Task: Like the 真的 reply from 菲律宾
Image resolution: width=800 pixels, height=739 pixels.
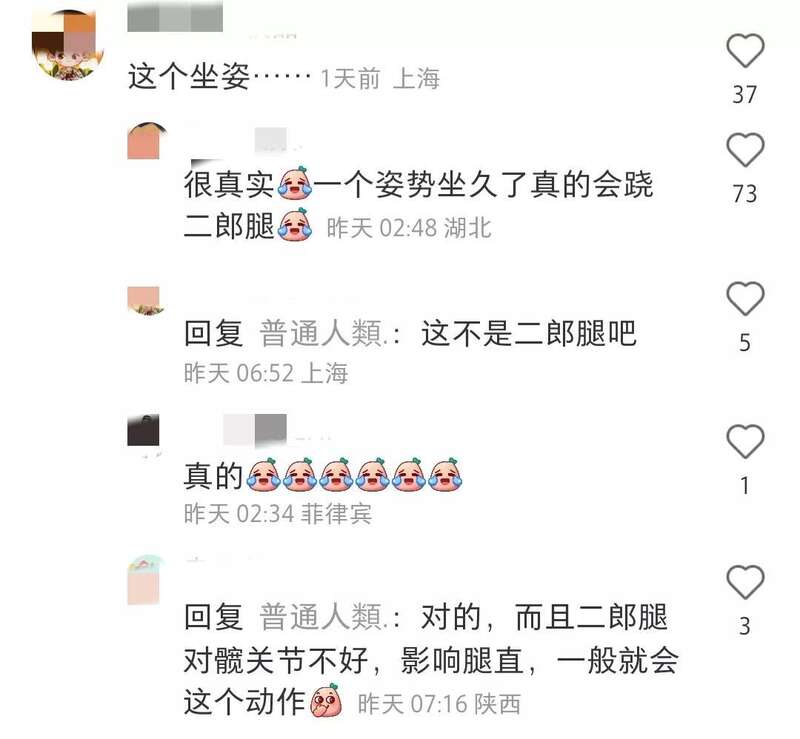Action: [x=745, y=440]
